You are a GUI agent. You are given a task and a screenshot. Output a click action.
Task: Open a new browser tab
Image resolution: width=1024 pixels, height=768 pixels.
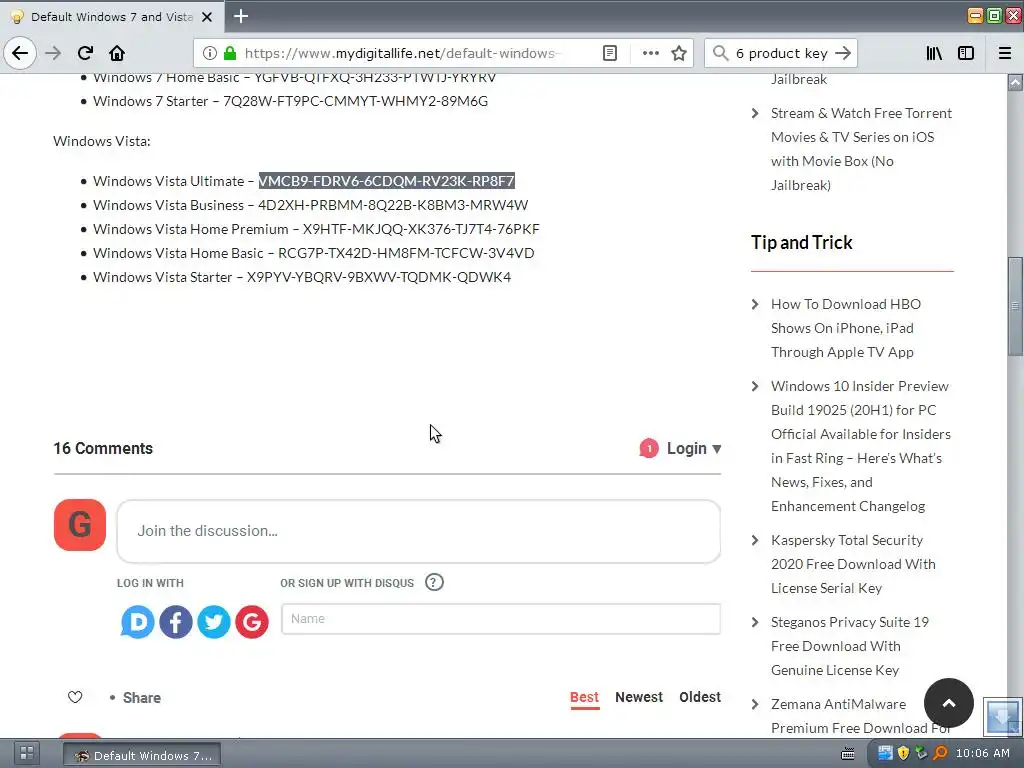pos(241,16)
